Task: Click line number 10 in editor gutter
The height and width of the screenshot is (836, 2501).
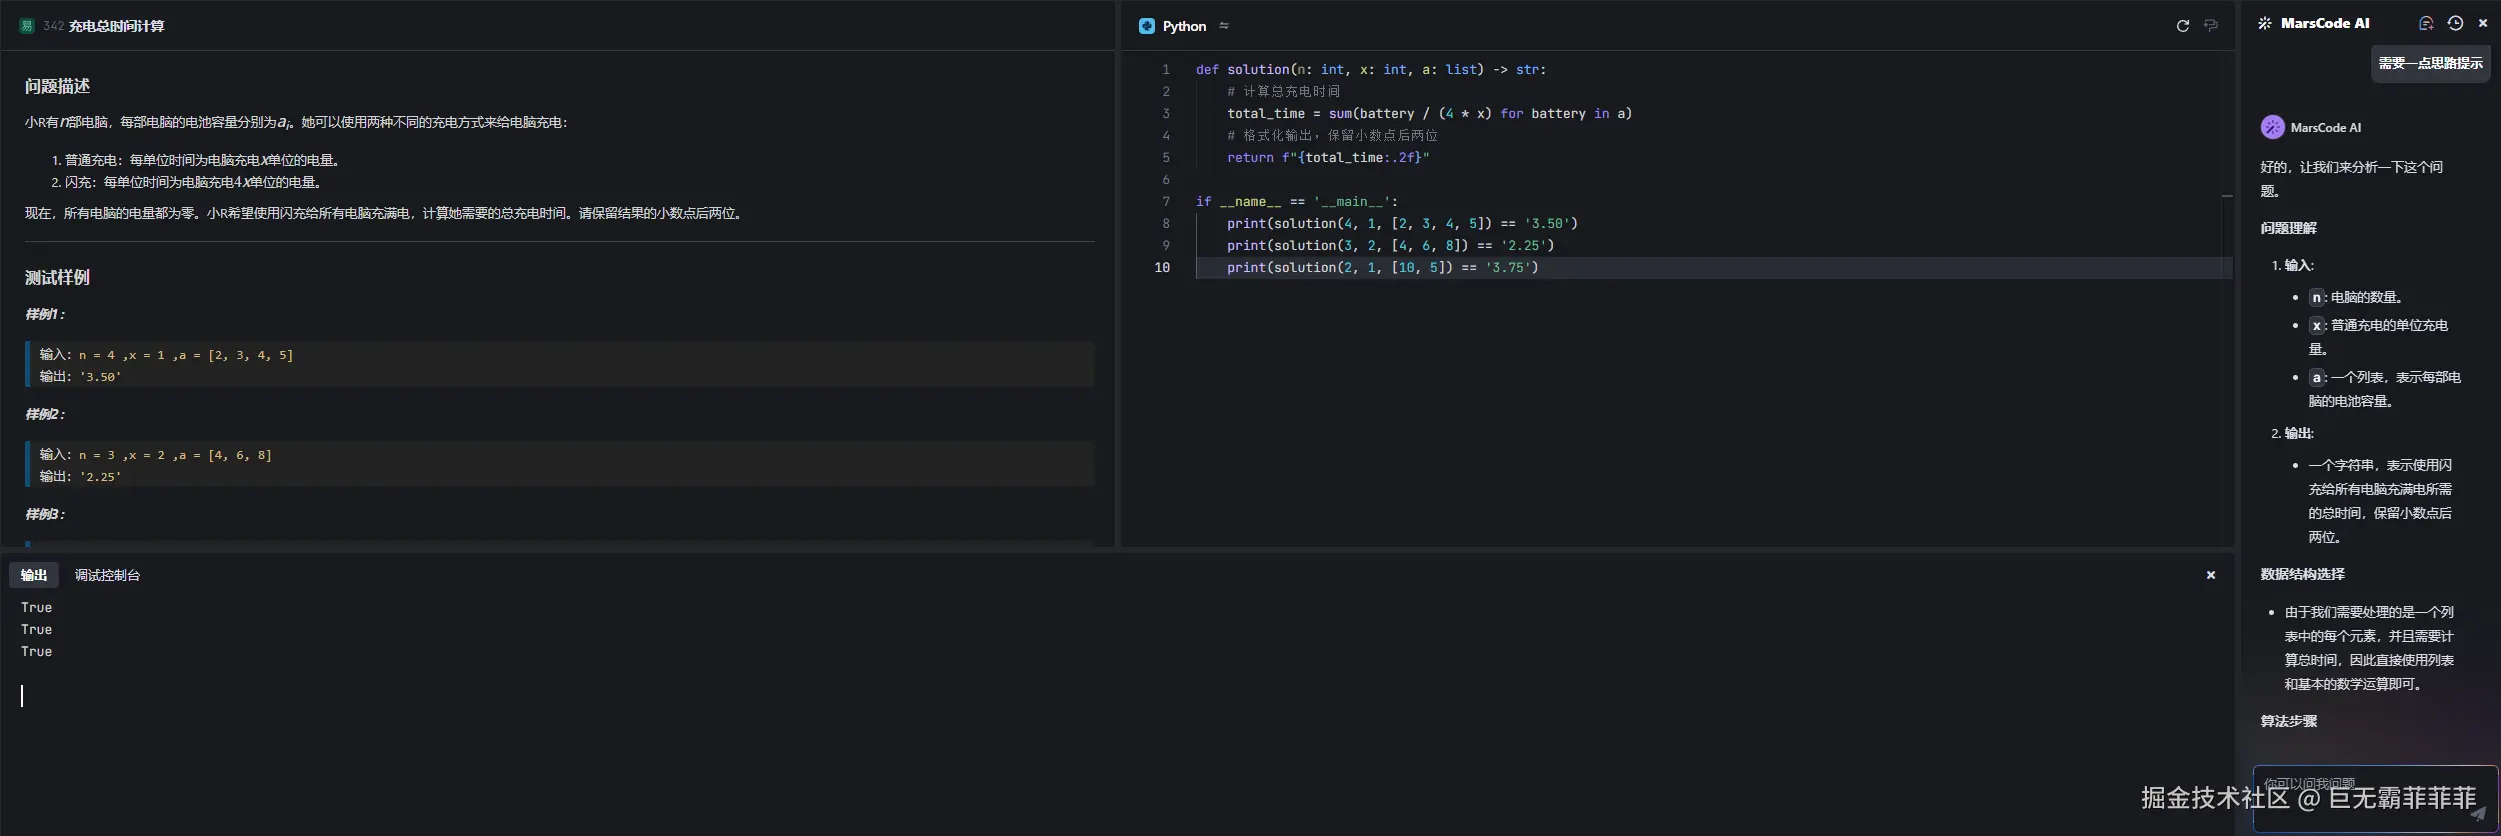Action: click(1162, 268)
